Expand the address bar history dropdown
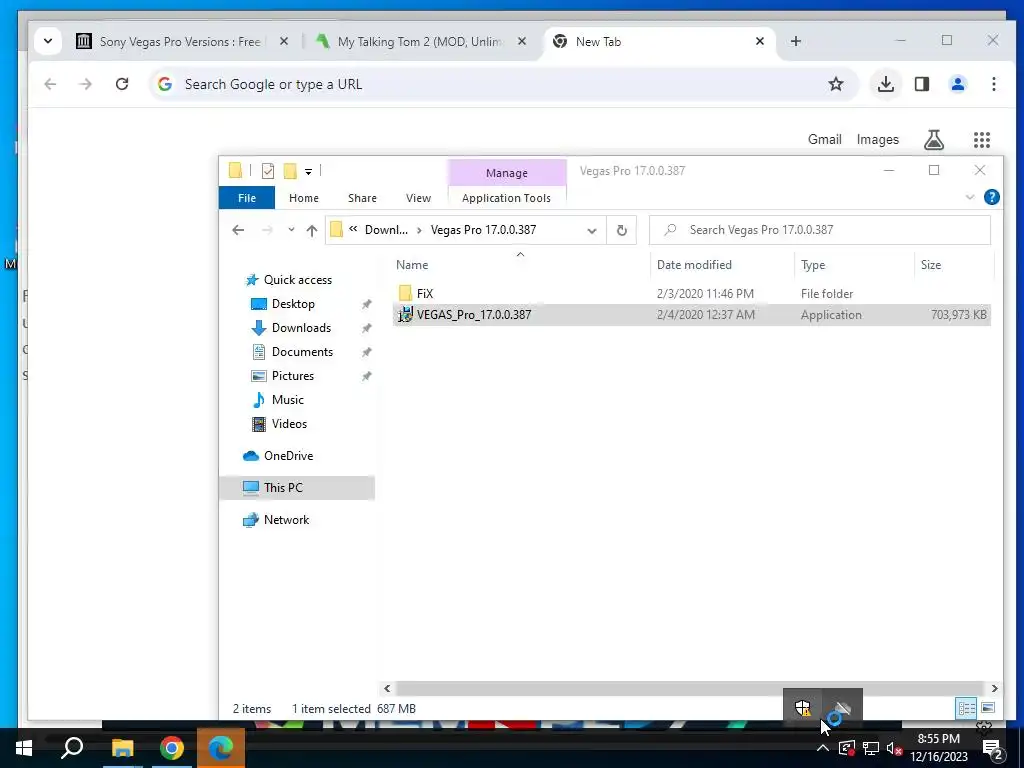1024x768 pixels. tap(592, 231)
